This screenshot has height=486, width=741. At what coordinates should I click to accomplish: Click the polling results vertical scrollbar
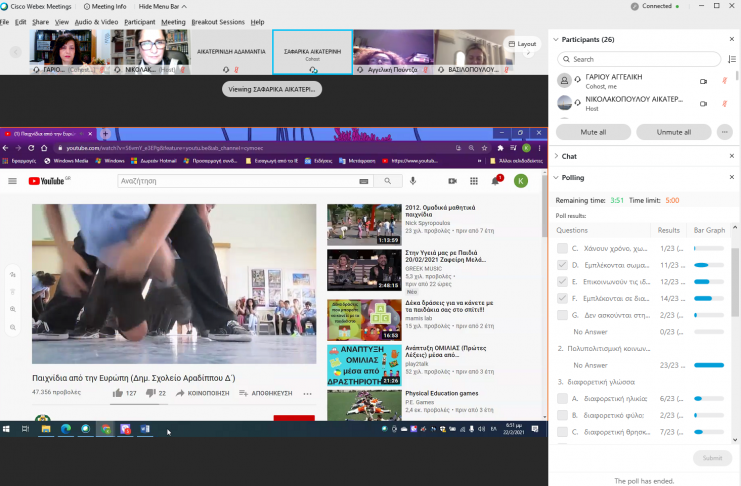click(736, 300)
